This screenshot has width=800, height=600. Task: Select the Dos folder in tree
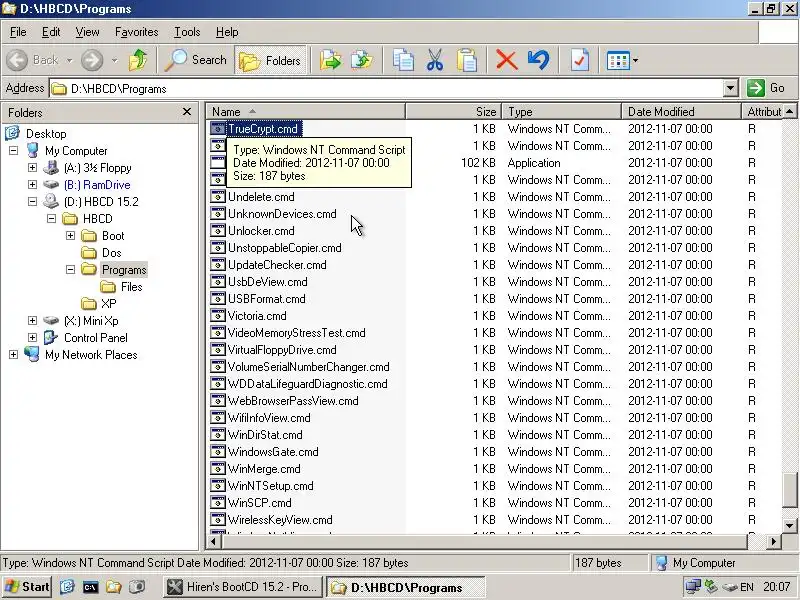pos(111,253)
